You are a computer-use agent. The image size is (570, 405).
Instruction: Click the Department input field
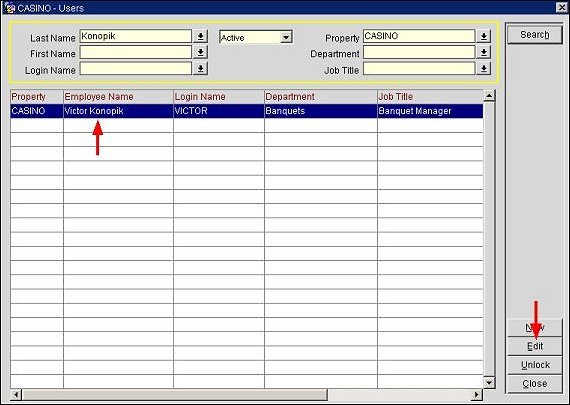419,52
